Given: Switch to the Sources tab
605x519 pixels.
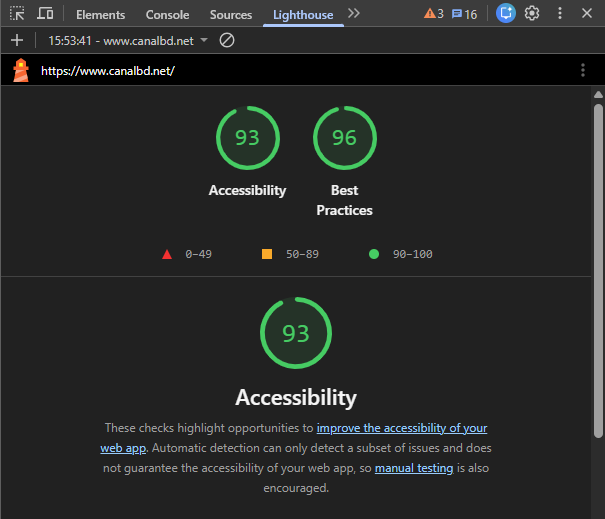Looking at the screenshot, I should click(x=231, y=15).
